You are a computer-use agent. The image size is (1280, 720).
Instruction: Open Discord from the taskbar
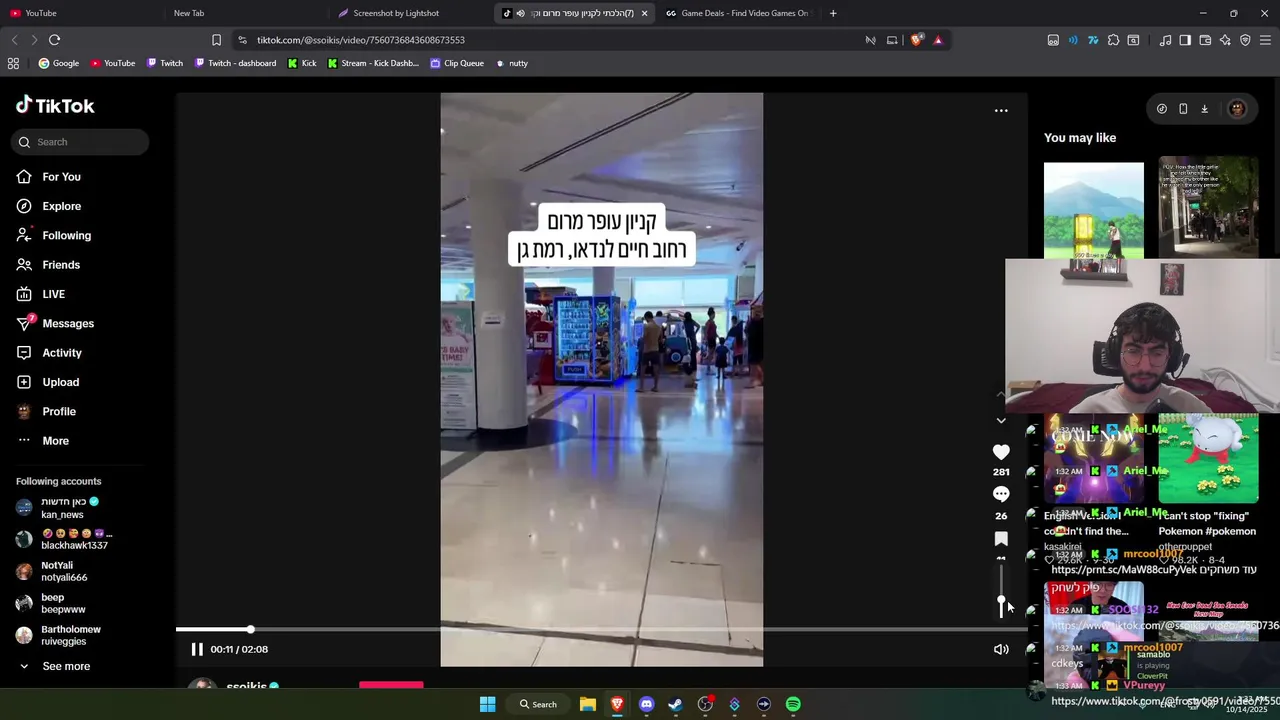pos(646,704)
